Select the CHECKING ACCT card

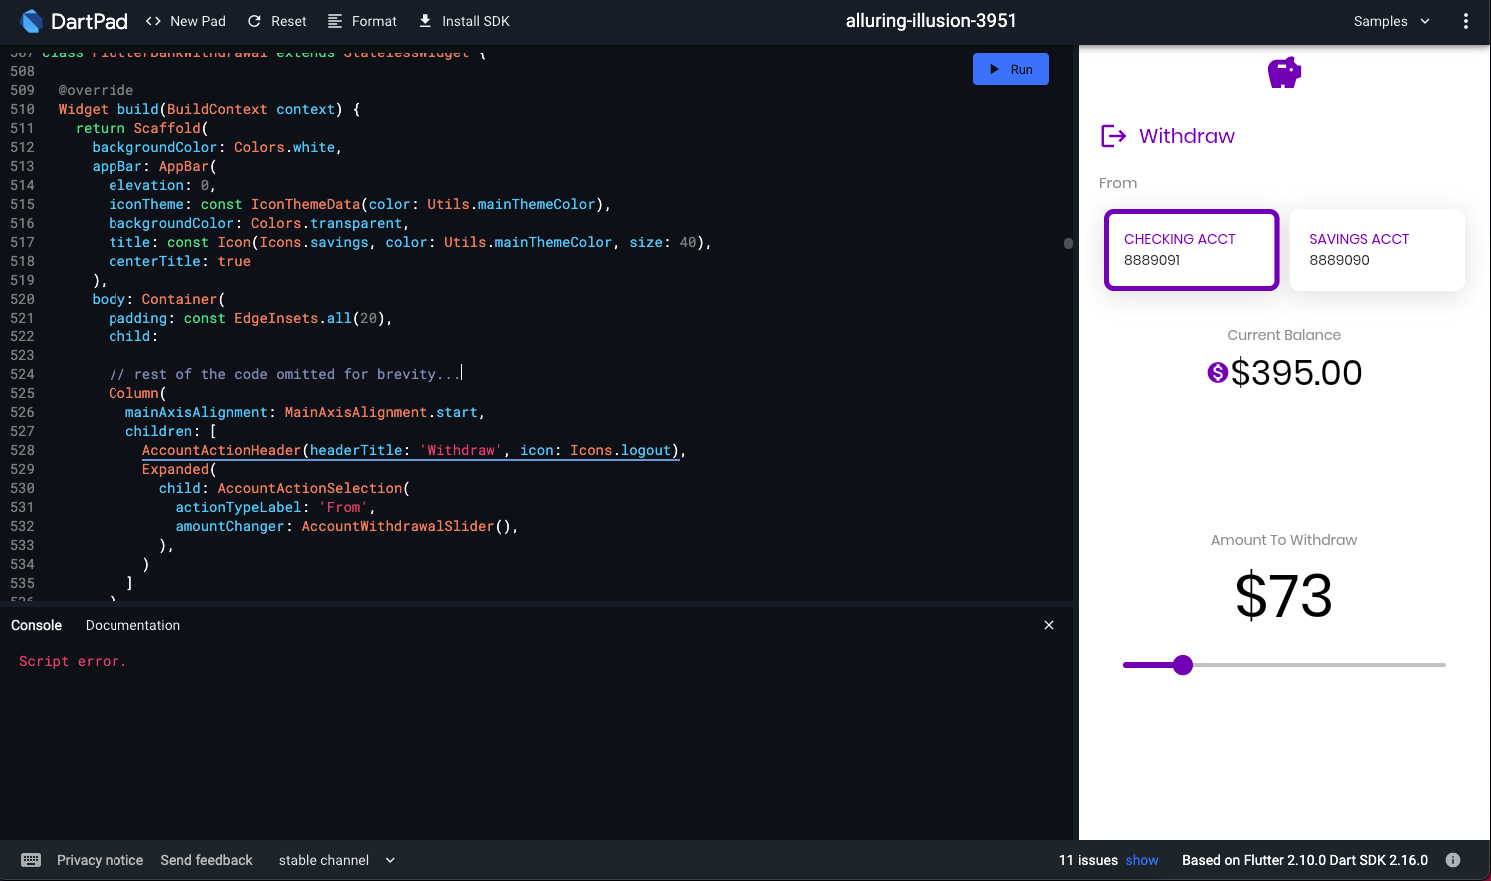pos(1192,250)
